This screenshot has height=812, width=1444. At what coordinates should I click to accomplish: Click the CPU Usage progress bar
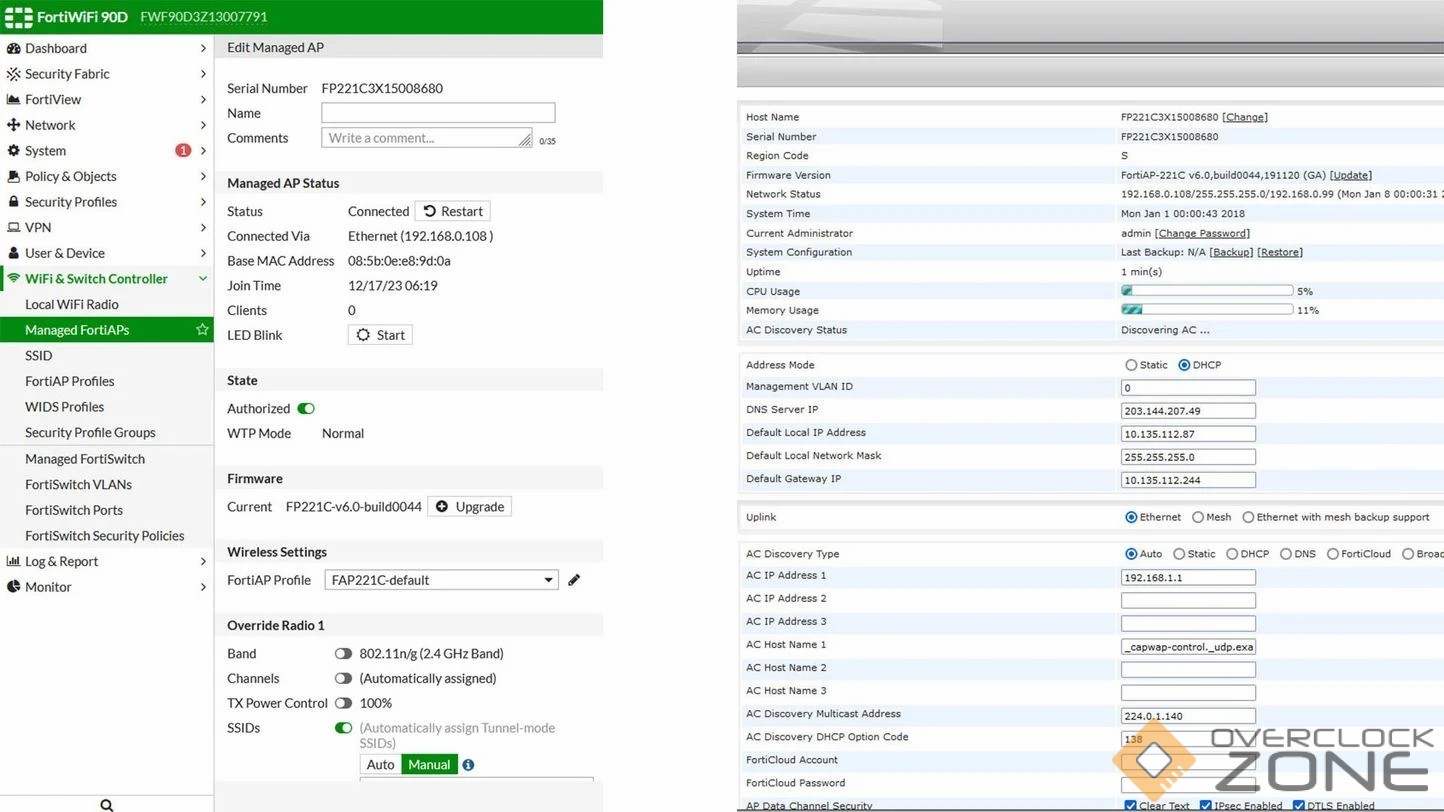(x=1207, y=291)
